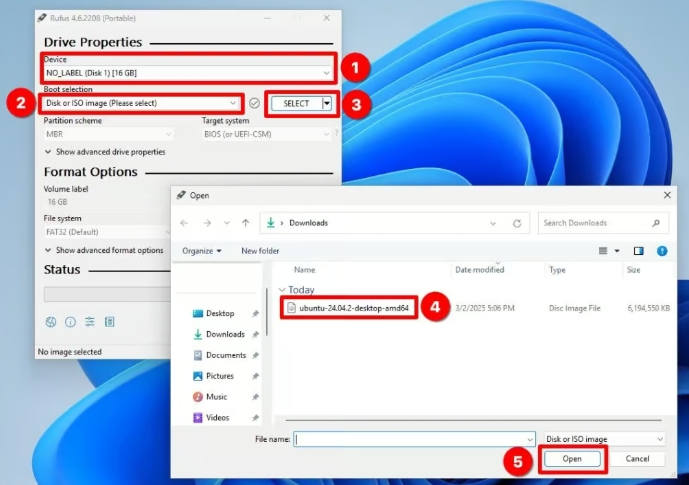The image size is (689, 485).
Task: Show the Rufus log icon
Action: 109,322
